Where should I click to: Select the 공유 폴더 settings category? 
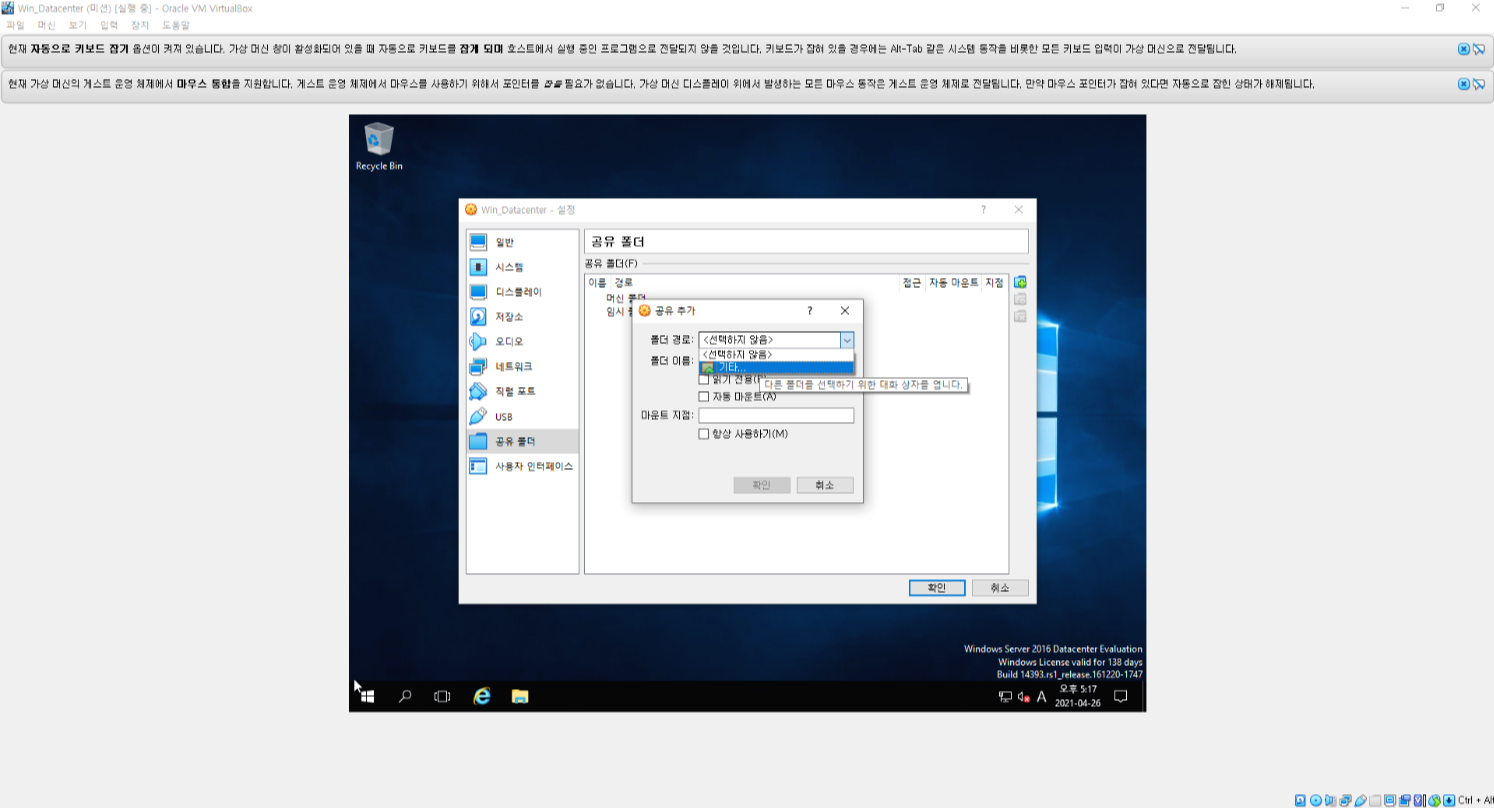(x=522, y=441)
